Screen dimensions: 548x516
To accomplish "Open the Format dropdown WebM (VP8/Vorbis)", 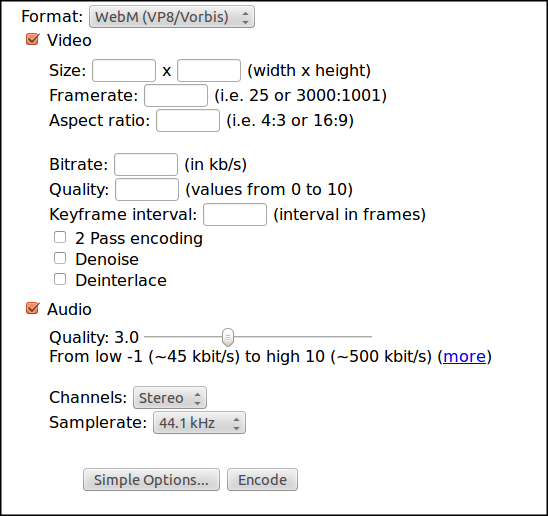I will point(172,17).
